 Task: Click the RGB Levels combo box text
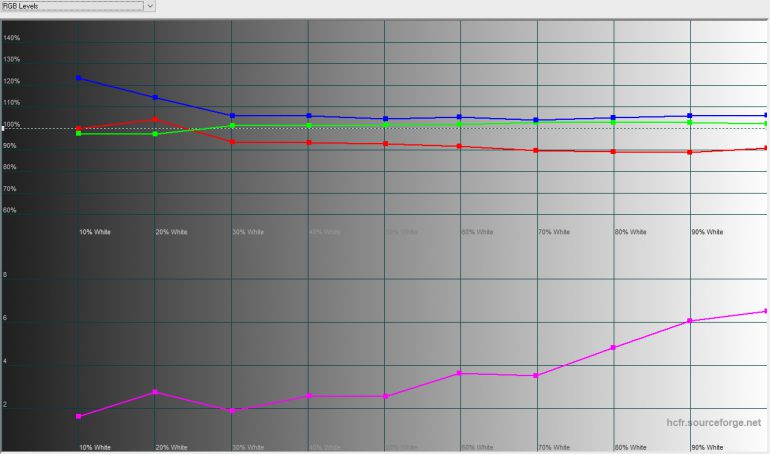[x=72, y=6]
